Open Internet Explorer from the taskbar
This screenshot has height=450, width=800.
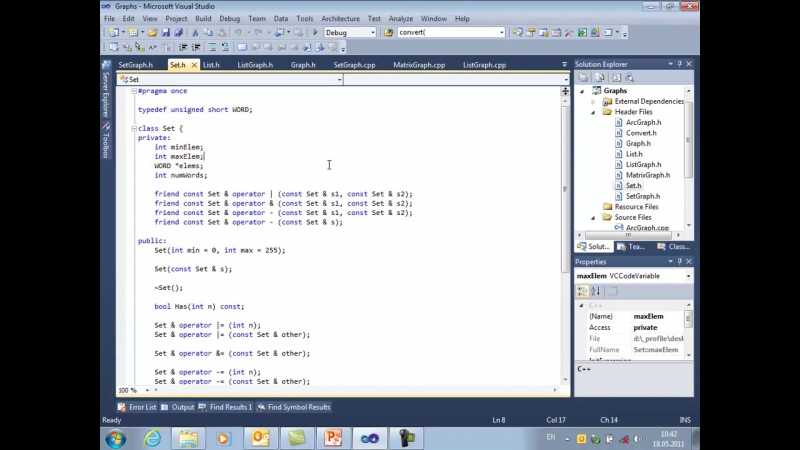(152, 438)
